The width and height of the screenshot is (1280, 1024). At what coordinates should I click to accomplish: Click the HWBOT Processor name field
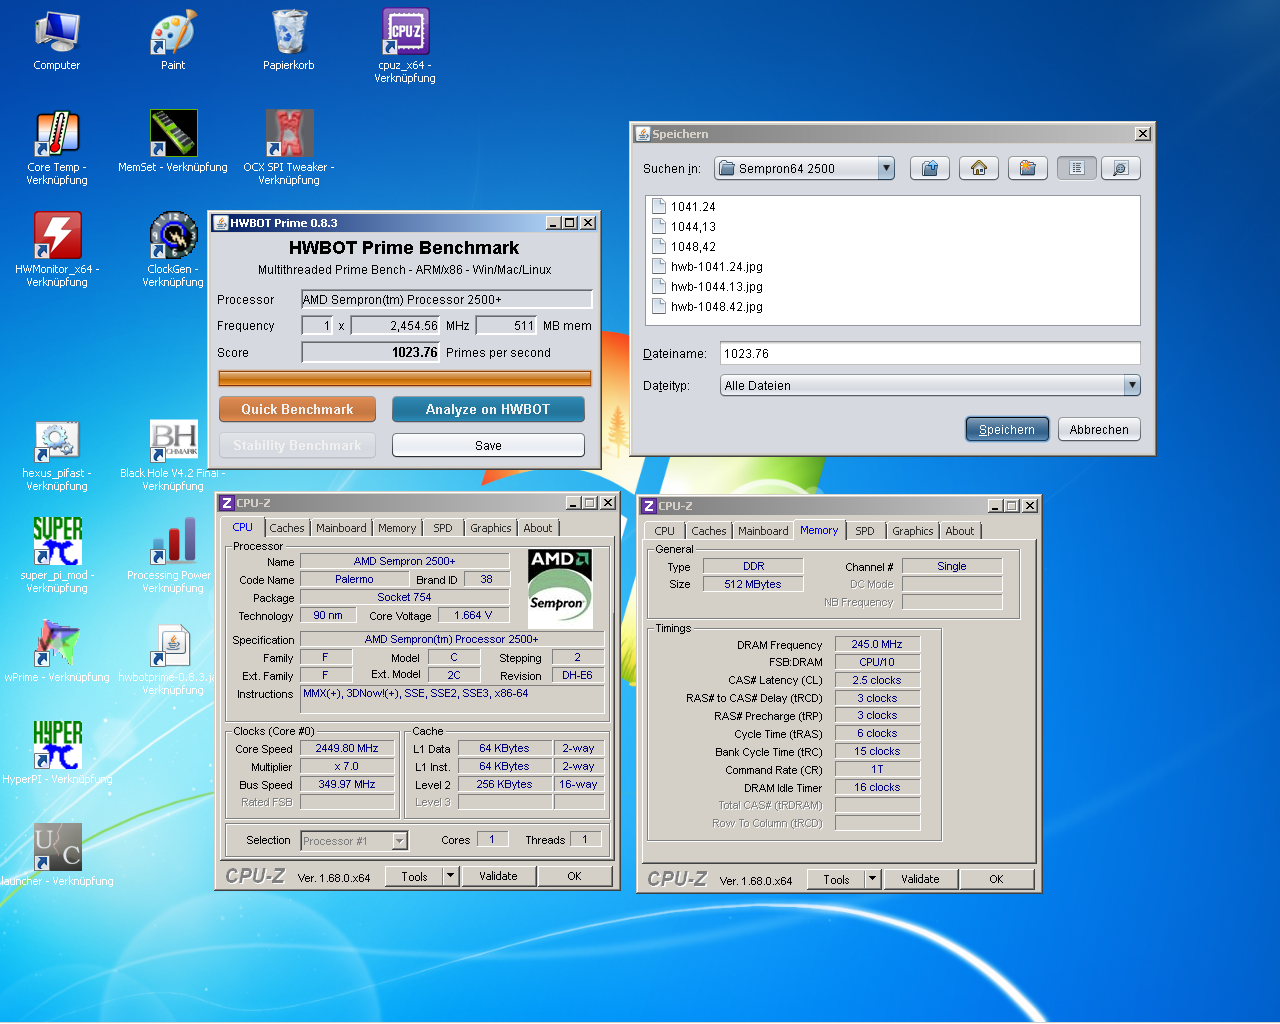coord(447,299)
